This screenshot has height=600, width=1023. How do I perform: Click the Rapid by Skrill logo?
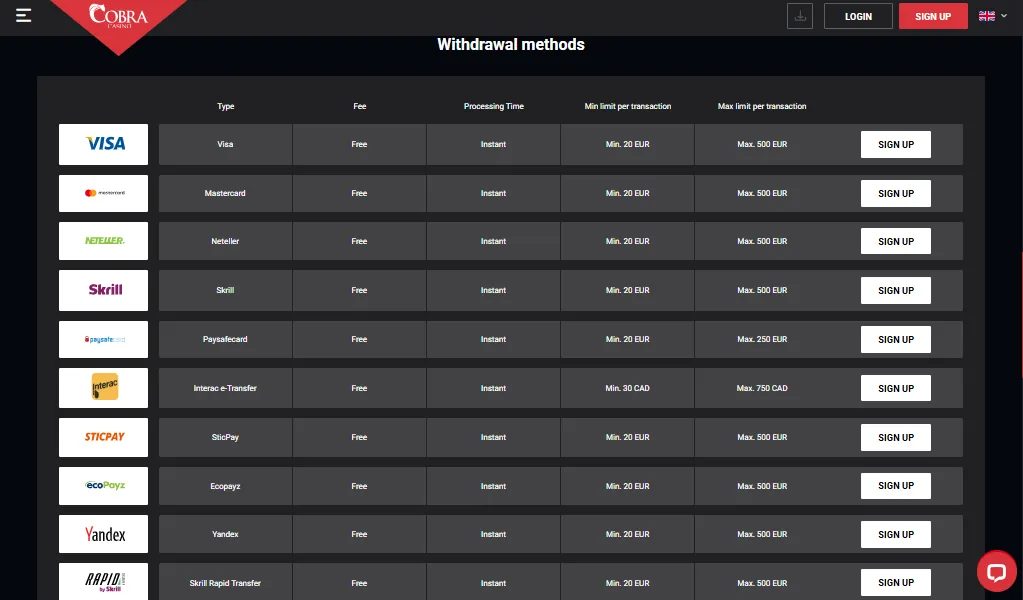click(x=104, y=581)
